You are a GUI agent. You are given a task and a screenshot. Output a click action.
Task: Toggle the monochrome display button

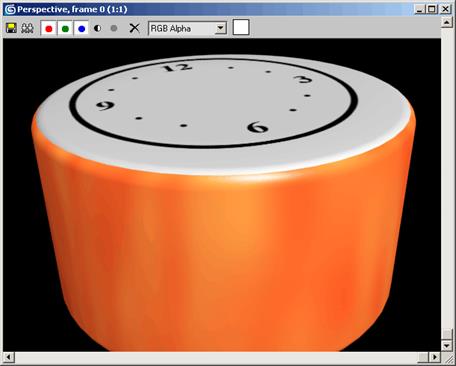tap(114, 28)
